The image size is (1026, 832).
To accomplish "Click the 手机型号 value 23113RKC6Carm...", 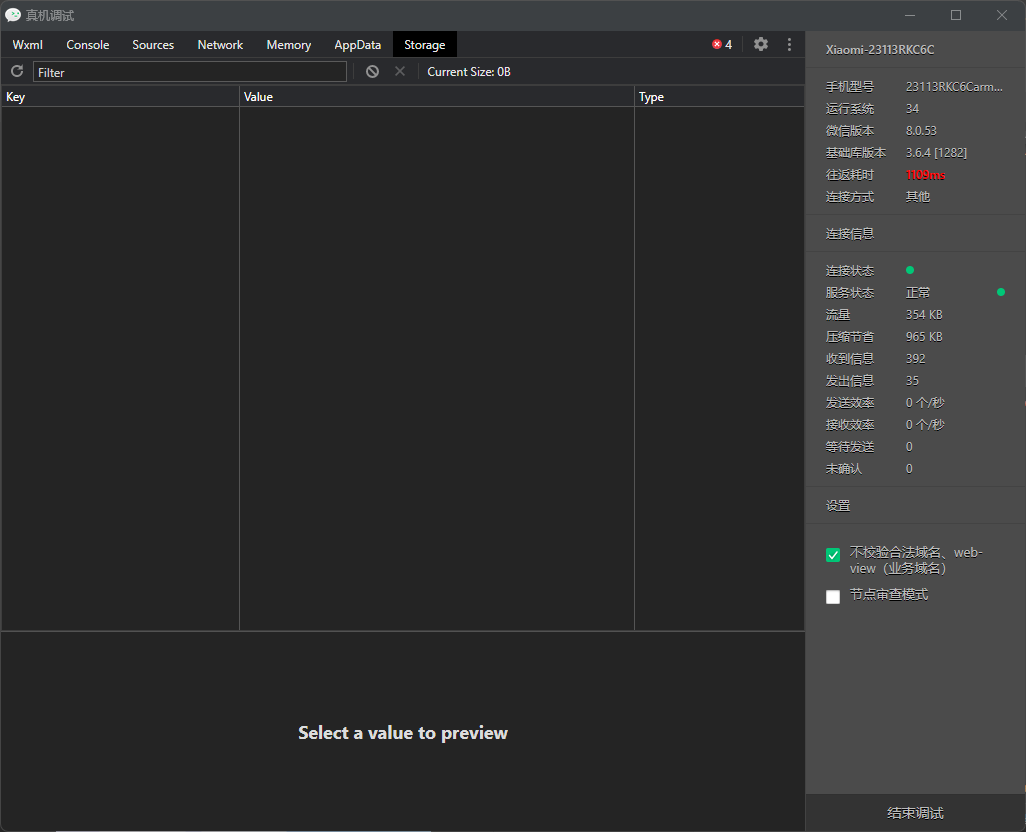I will [954, 87].
